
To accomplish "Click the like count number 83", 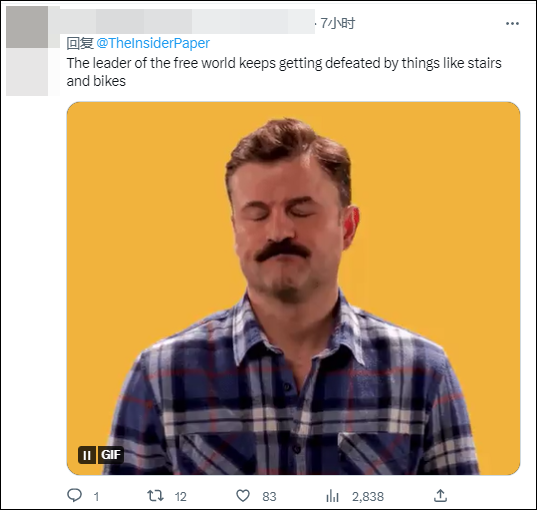I will click(269, 497).
